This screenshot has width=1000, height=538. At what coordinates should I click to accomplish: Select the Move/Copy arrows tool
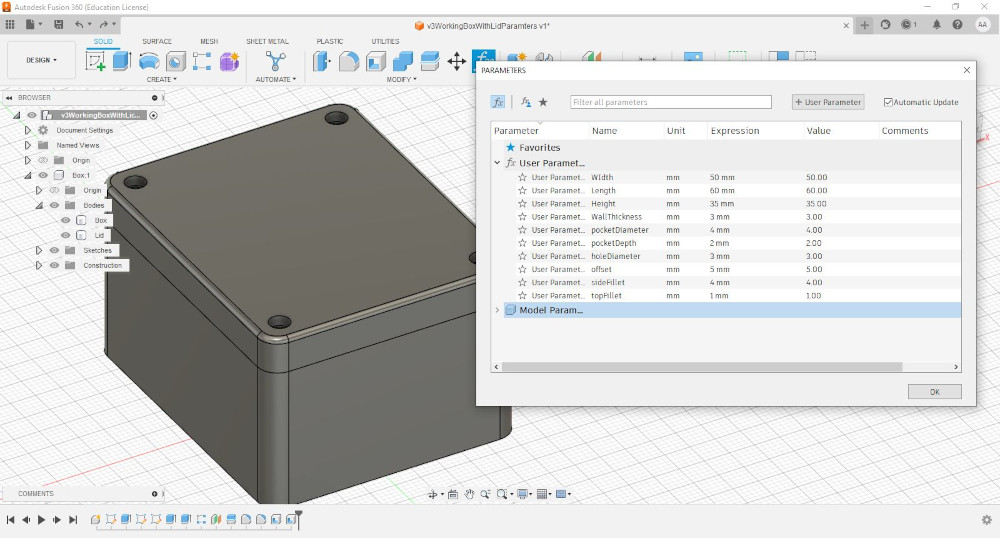pyautogui.click(x=457, y=62)
